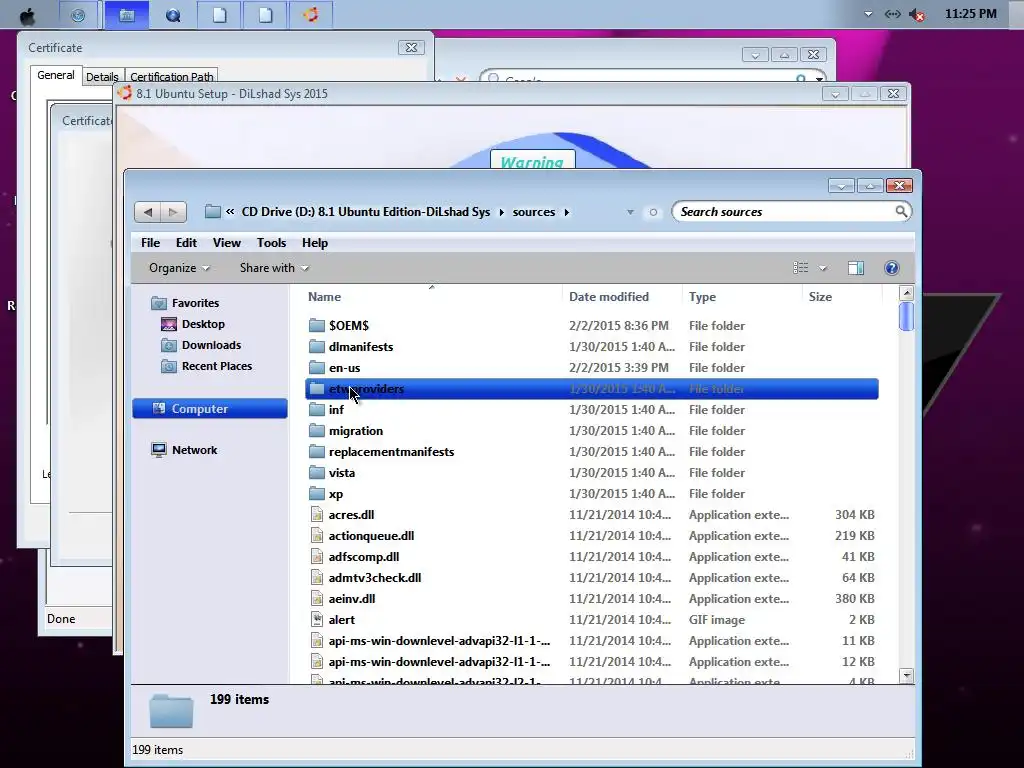Switch to Certification Path tab
The image size is (1024, 768).
172,77
